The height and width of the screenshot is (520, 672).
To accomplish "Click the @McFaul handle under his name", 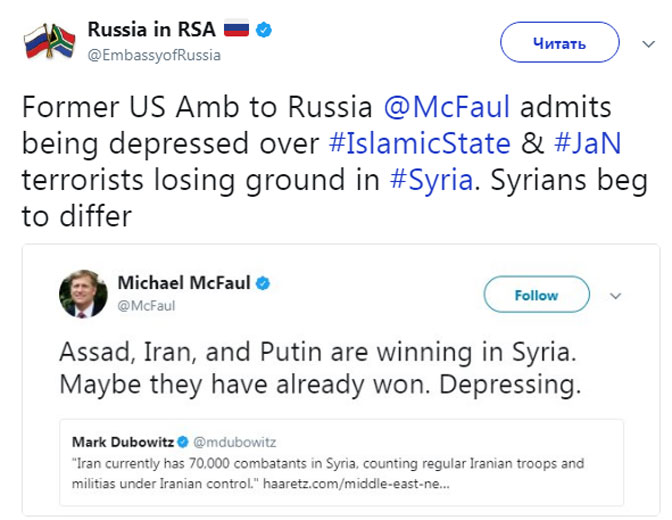I will tap(146, 306).
